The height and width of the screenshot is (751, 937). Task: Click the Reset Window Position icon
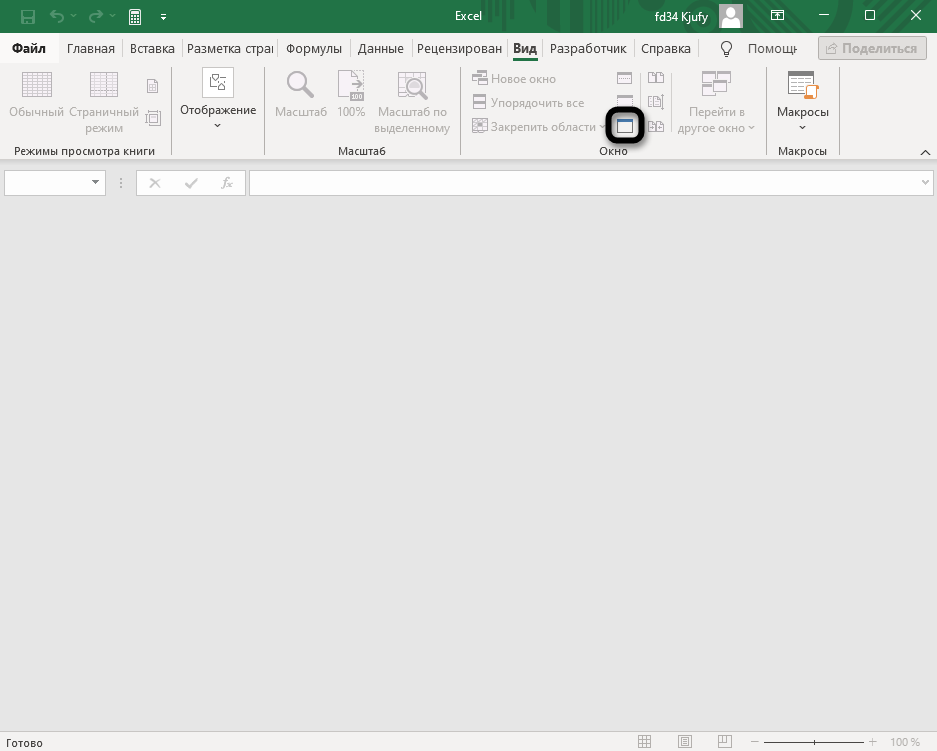(656, 126)
